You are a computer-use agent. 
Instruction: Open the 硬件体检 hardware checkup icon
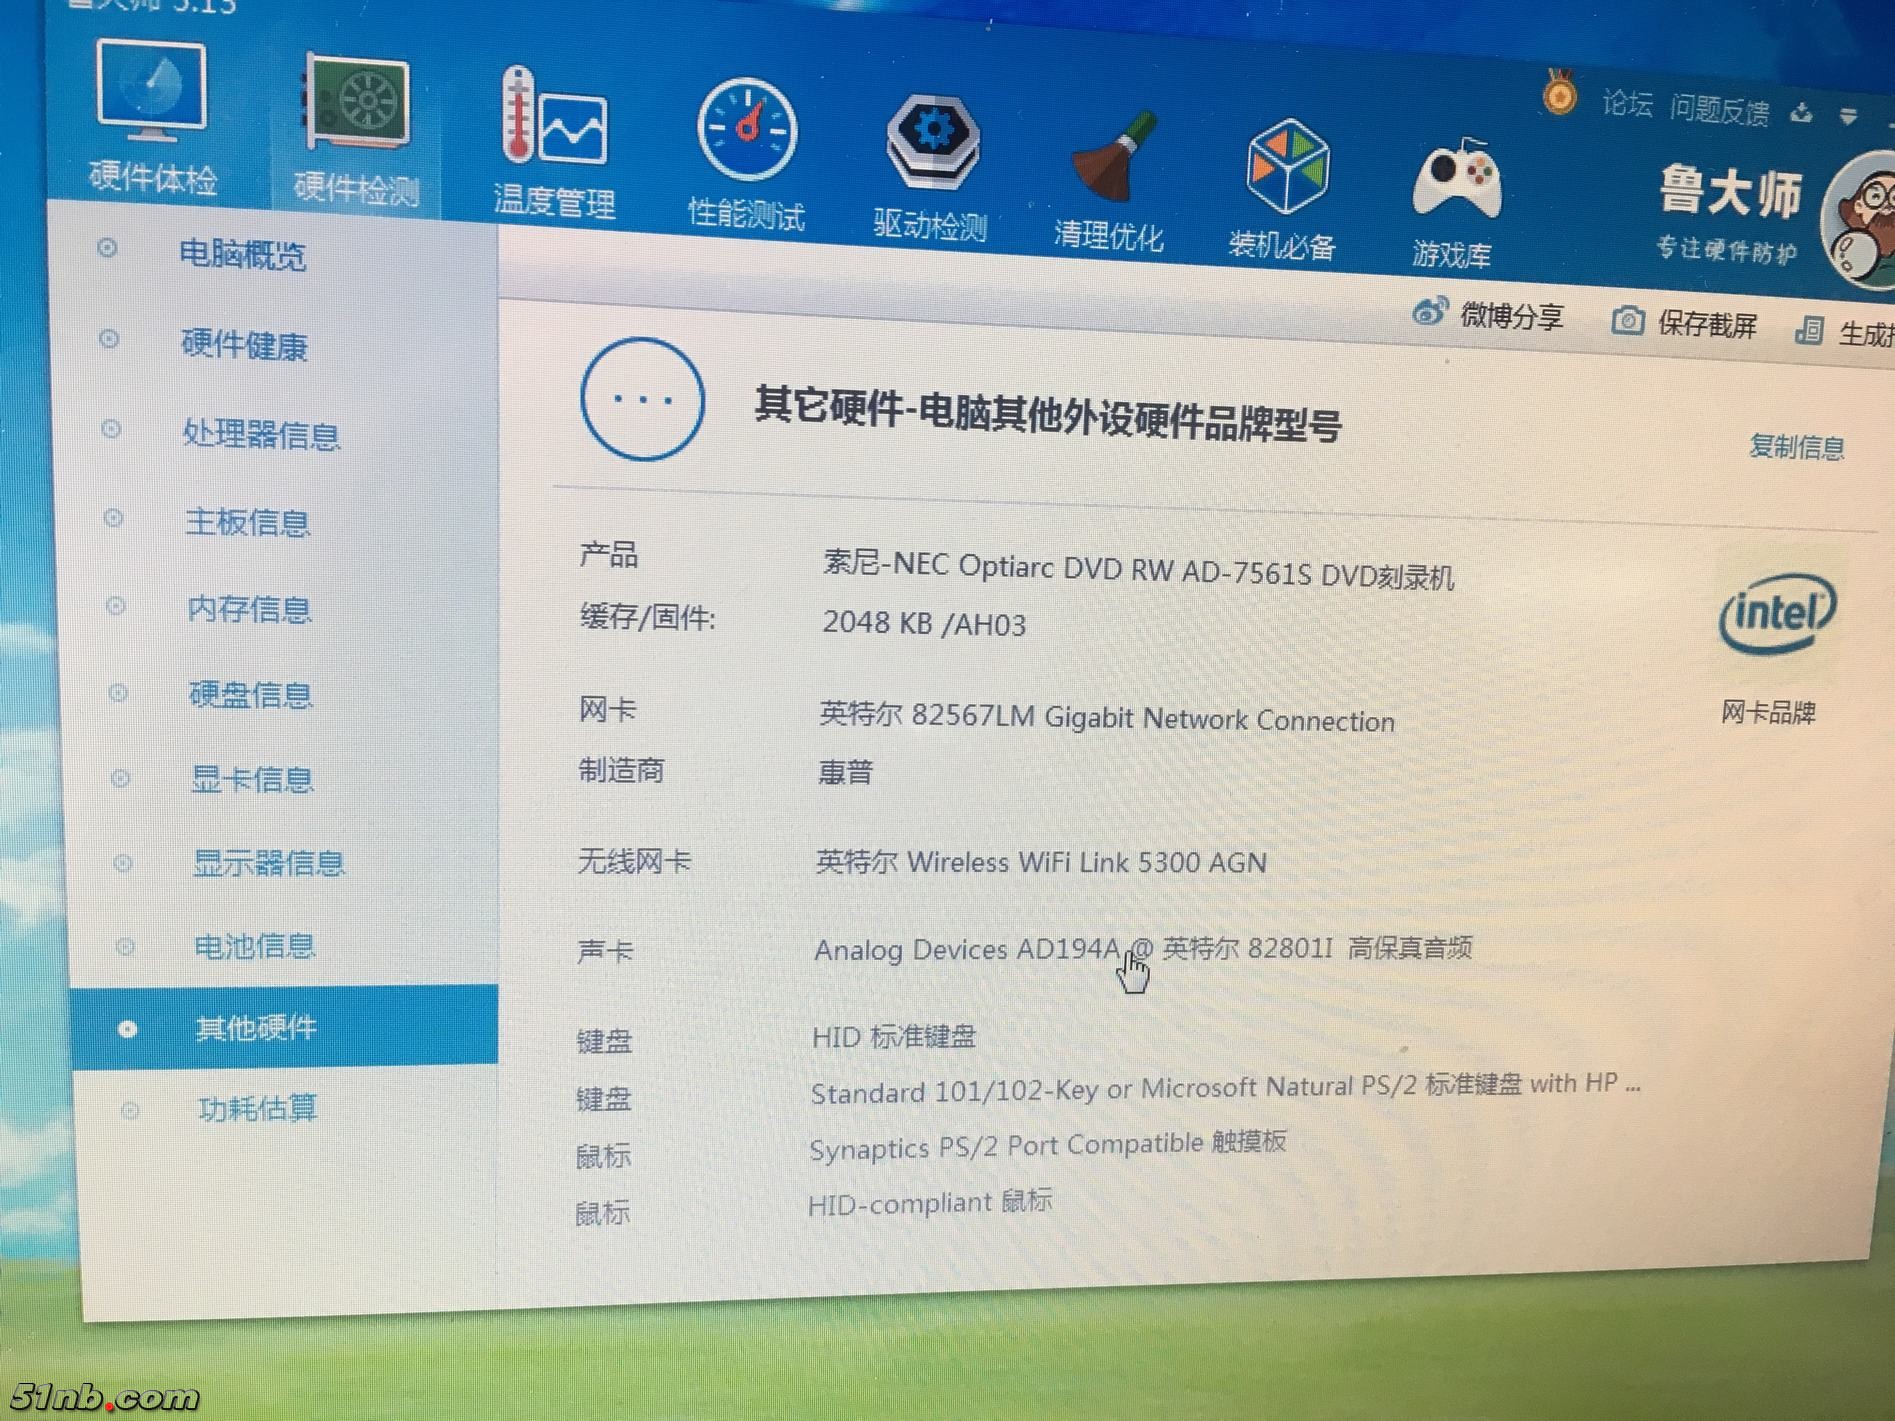coord(152,118)
